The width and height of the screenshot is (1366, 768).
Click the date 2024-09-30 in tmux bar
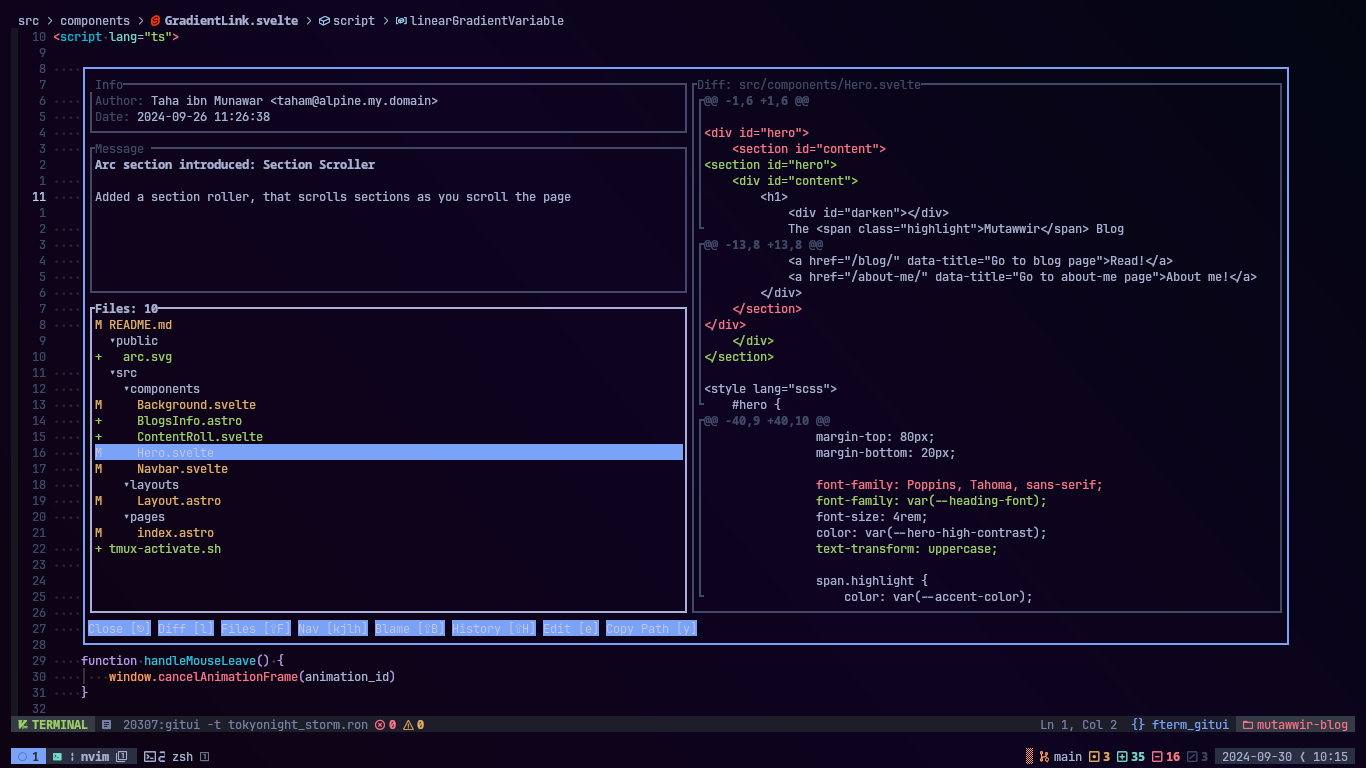pos(1257,757)
